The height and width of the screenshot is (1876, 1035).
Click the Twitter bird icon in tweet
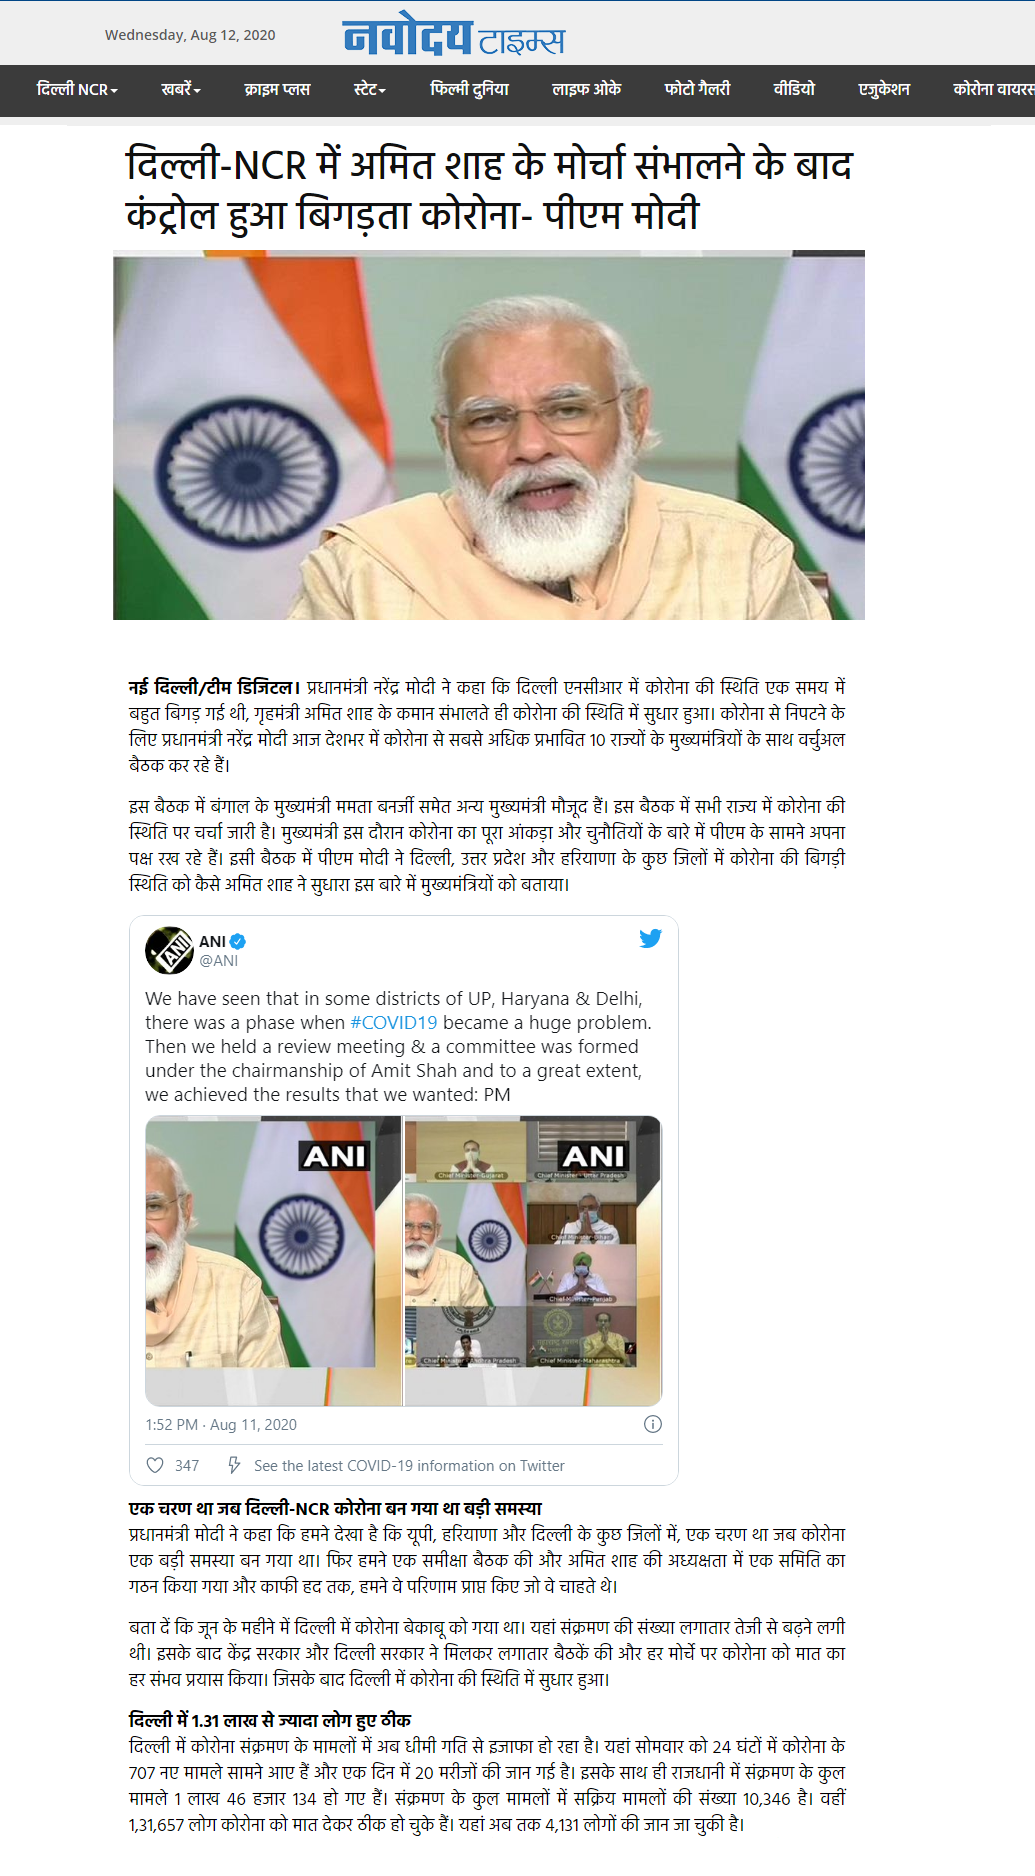[650, 938]
